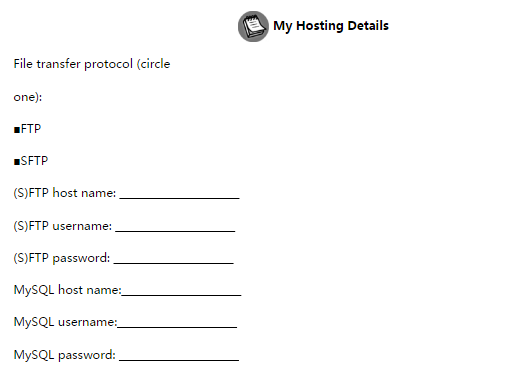Click the MySQL username blank line

point(177,327)
